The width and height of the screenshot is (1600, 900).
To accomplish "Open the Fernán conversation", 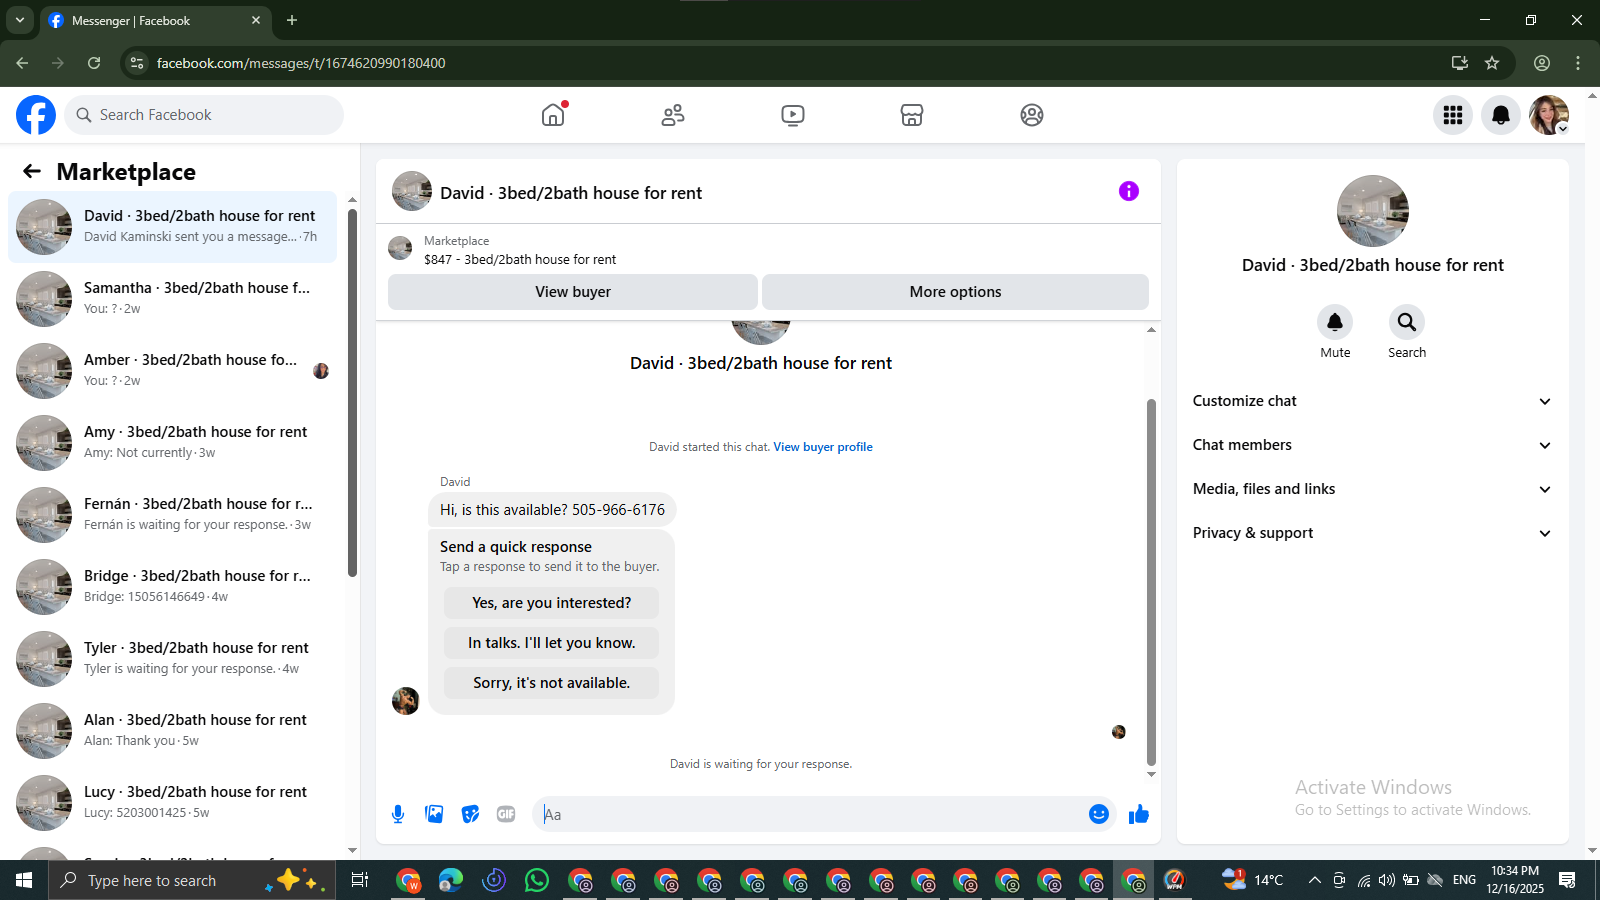I will click(x=172, y=515).
